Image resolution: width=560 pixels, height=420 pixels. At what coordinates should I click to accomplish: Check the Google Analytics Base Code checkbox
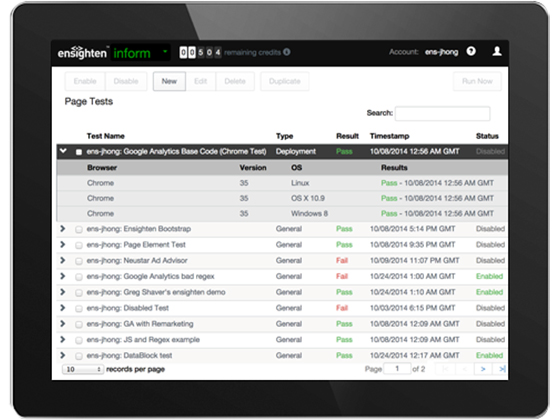point(79,152)
